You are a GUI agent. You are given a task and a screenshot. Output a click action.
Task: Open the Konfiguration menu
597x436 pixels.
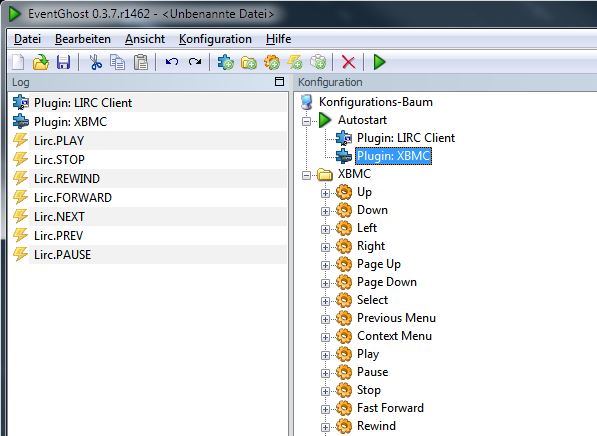click(x=215, y=39)
